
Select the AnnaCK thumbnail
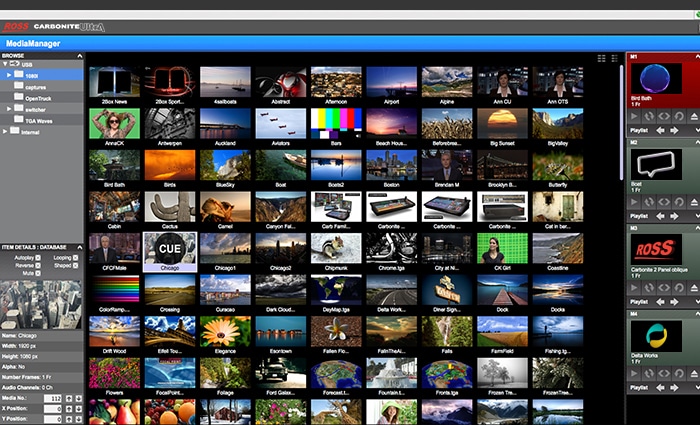tap(114, 124)
